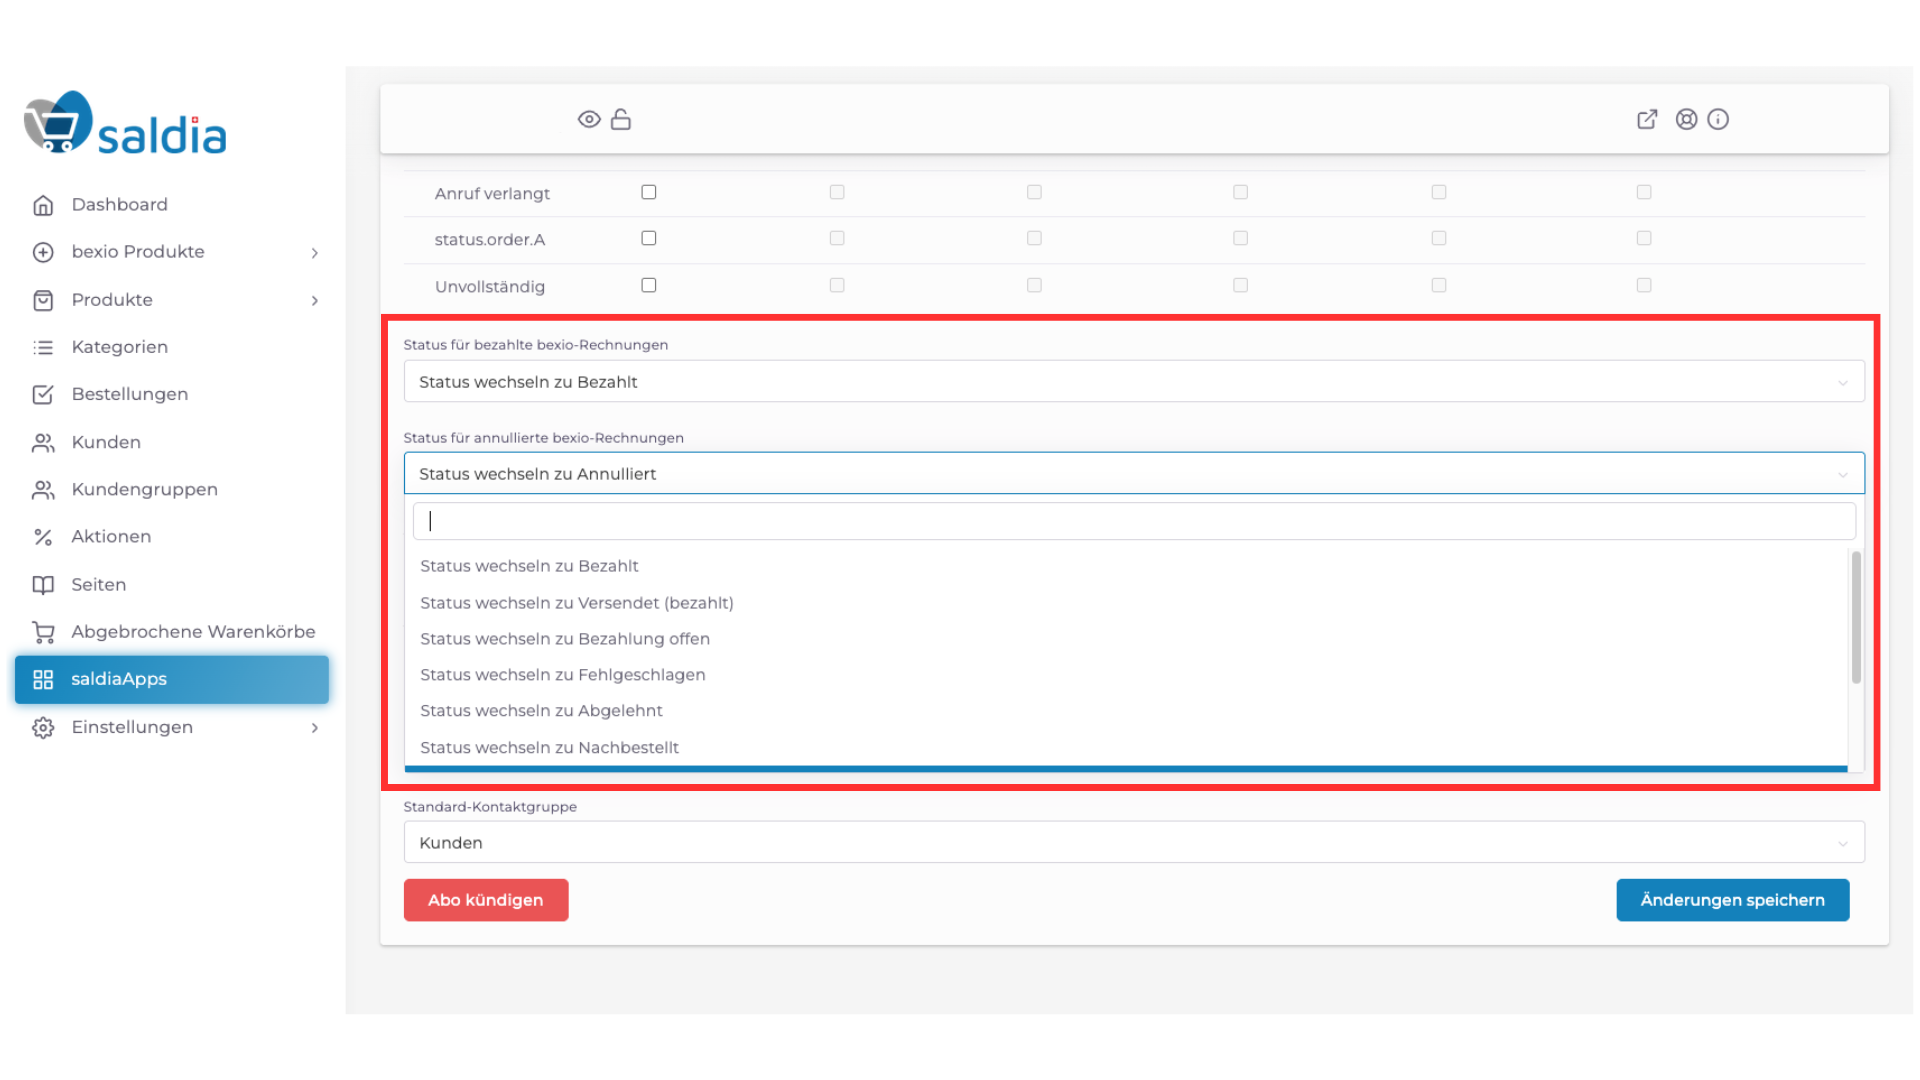
Task: Click the Bestellungen checkbox-edit icon
Action: (43, 394)
